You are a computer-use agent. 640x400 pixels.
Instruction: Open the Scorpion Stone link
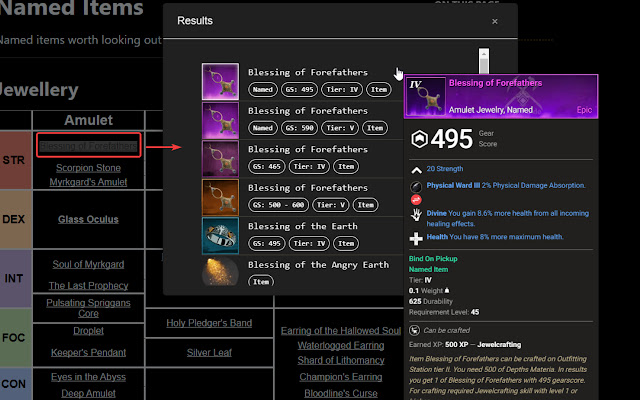[x=88, y=168]
